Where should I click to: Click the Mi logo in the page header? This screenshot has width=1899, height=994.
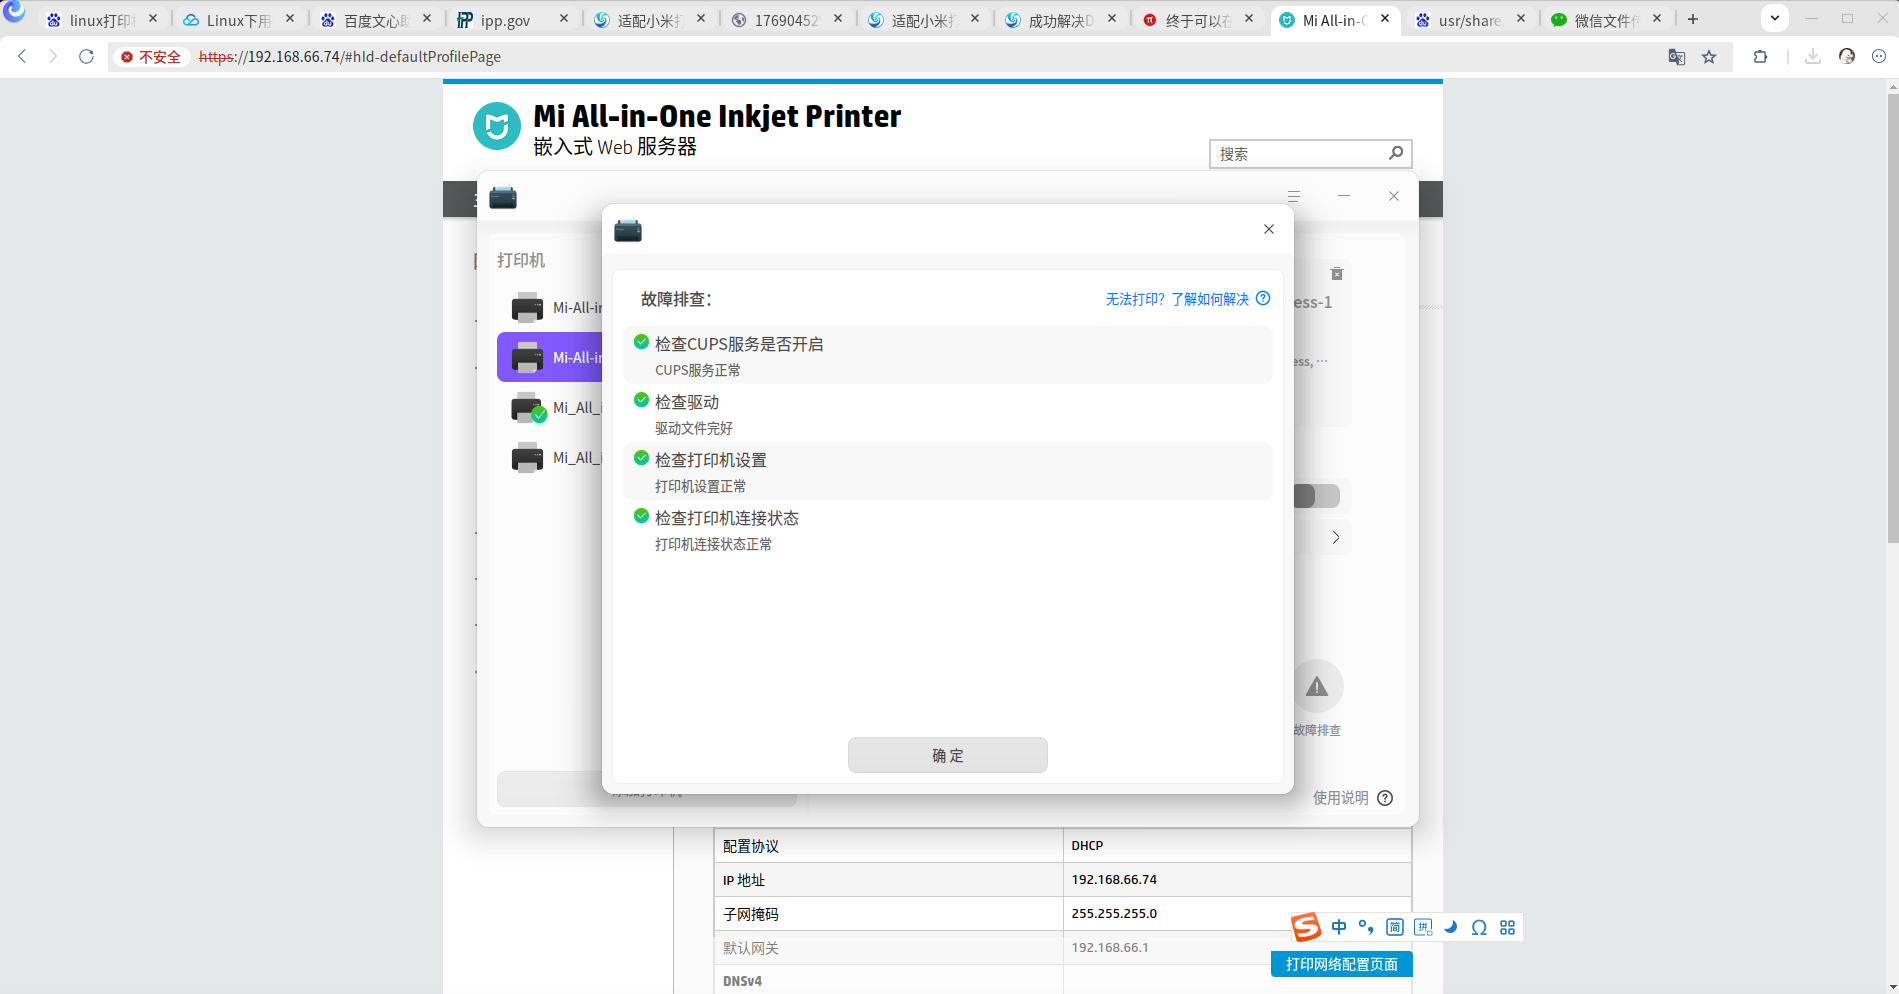pos(497,126)
